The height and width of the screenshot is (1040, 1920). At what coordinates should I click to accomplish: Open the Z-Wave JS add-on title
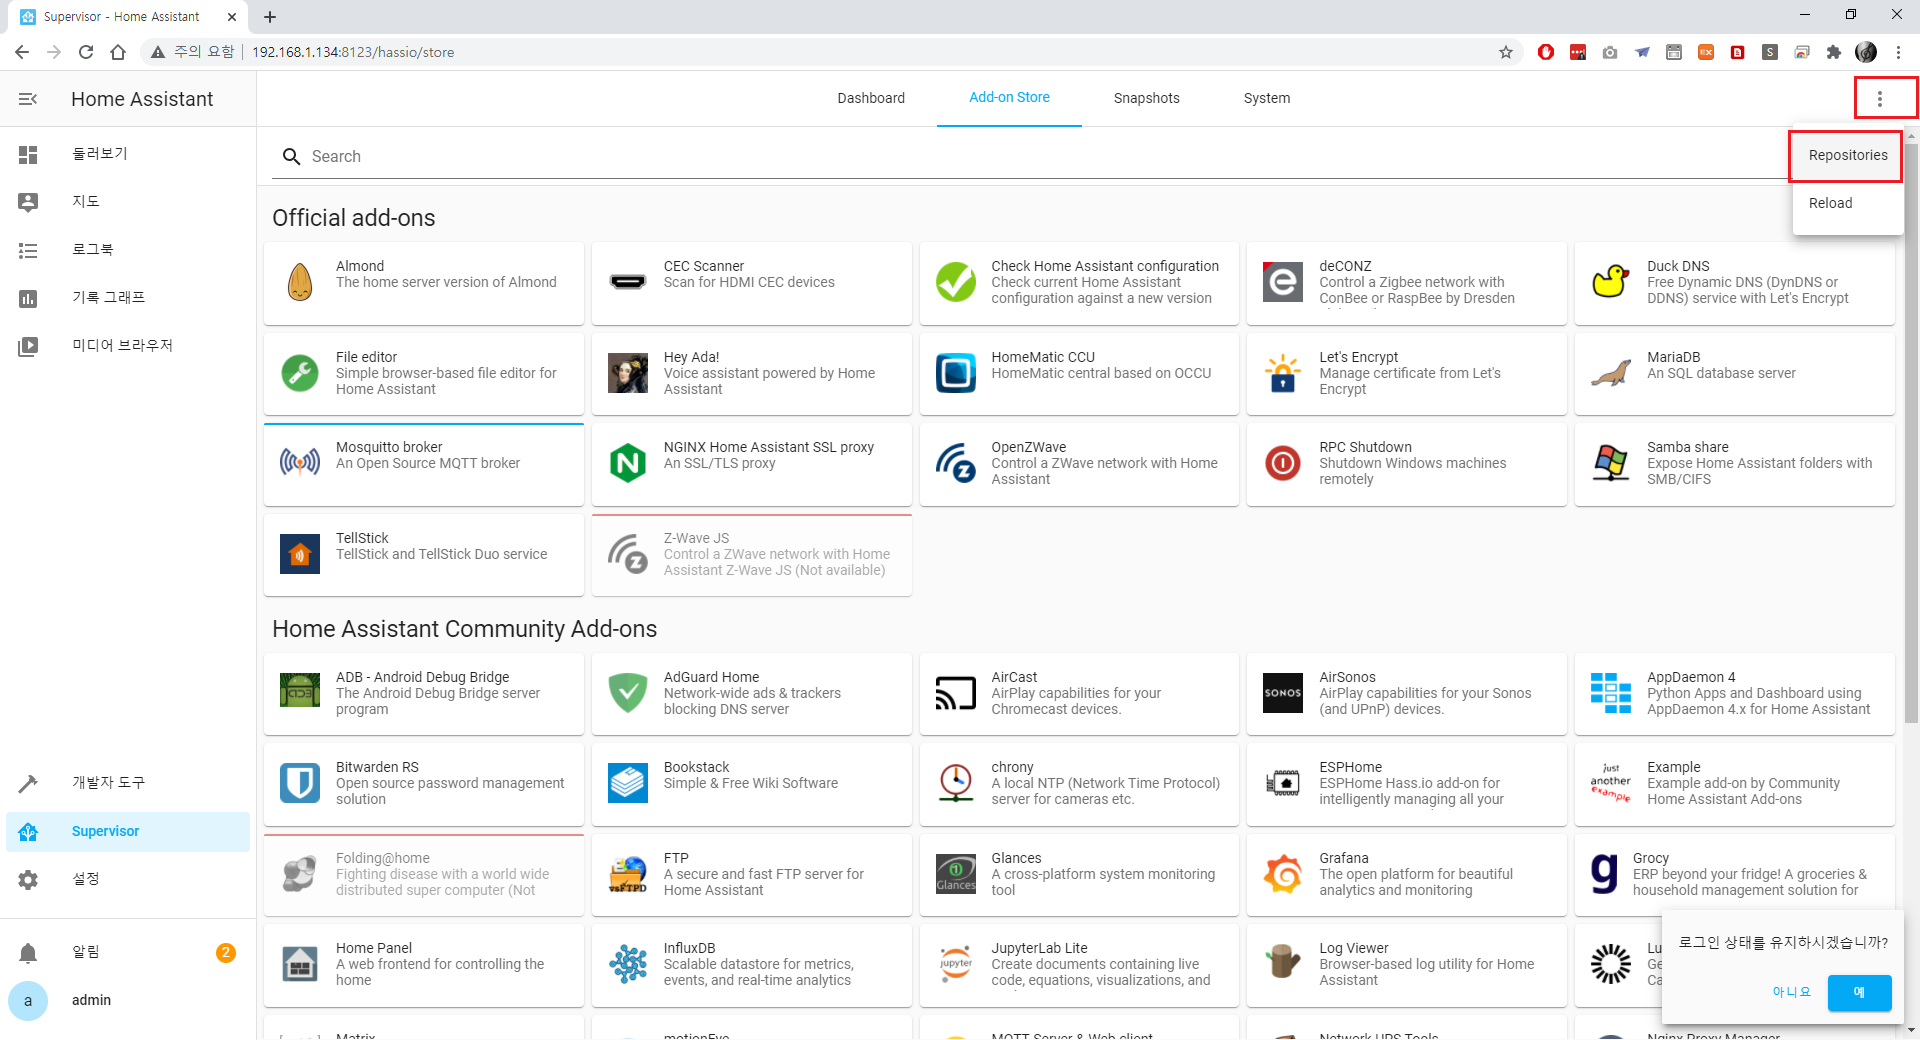pyautogui.click(x=696, y=538)
